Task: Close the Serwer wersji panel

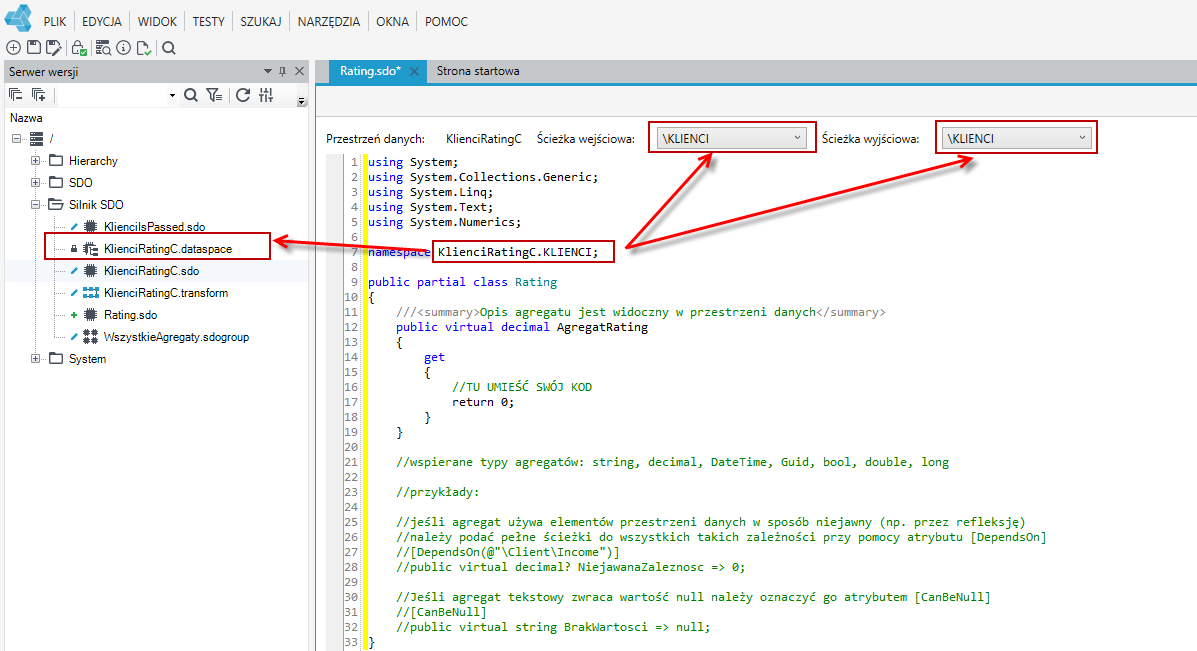Action: point(299,71)
